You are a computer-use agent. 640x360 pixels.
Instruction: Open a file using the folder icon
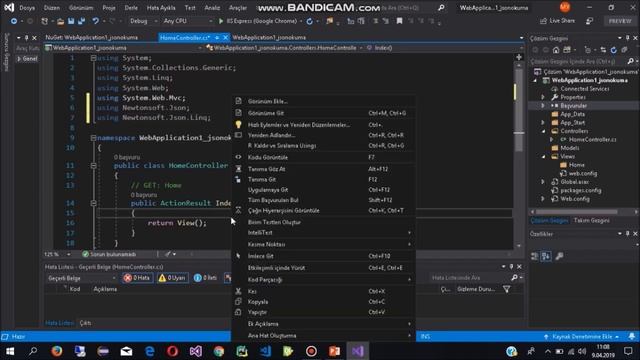pos(60,21)
